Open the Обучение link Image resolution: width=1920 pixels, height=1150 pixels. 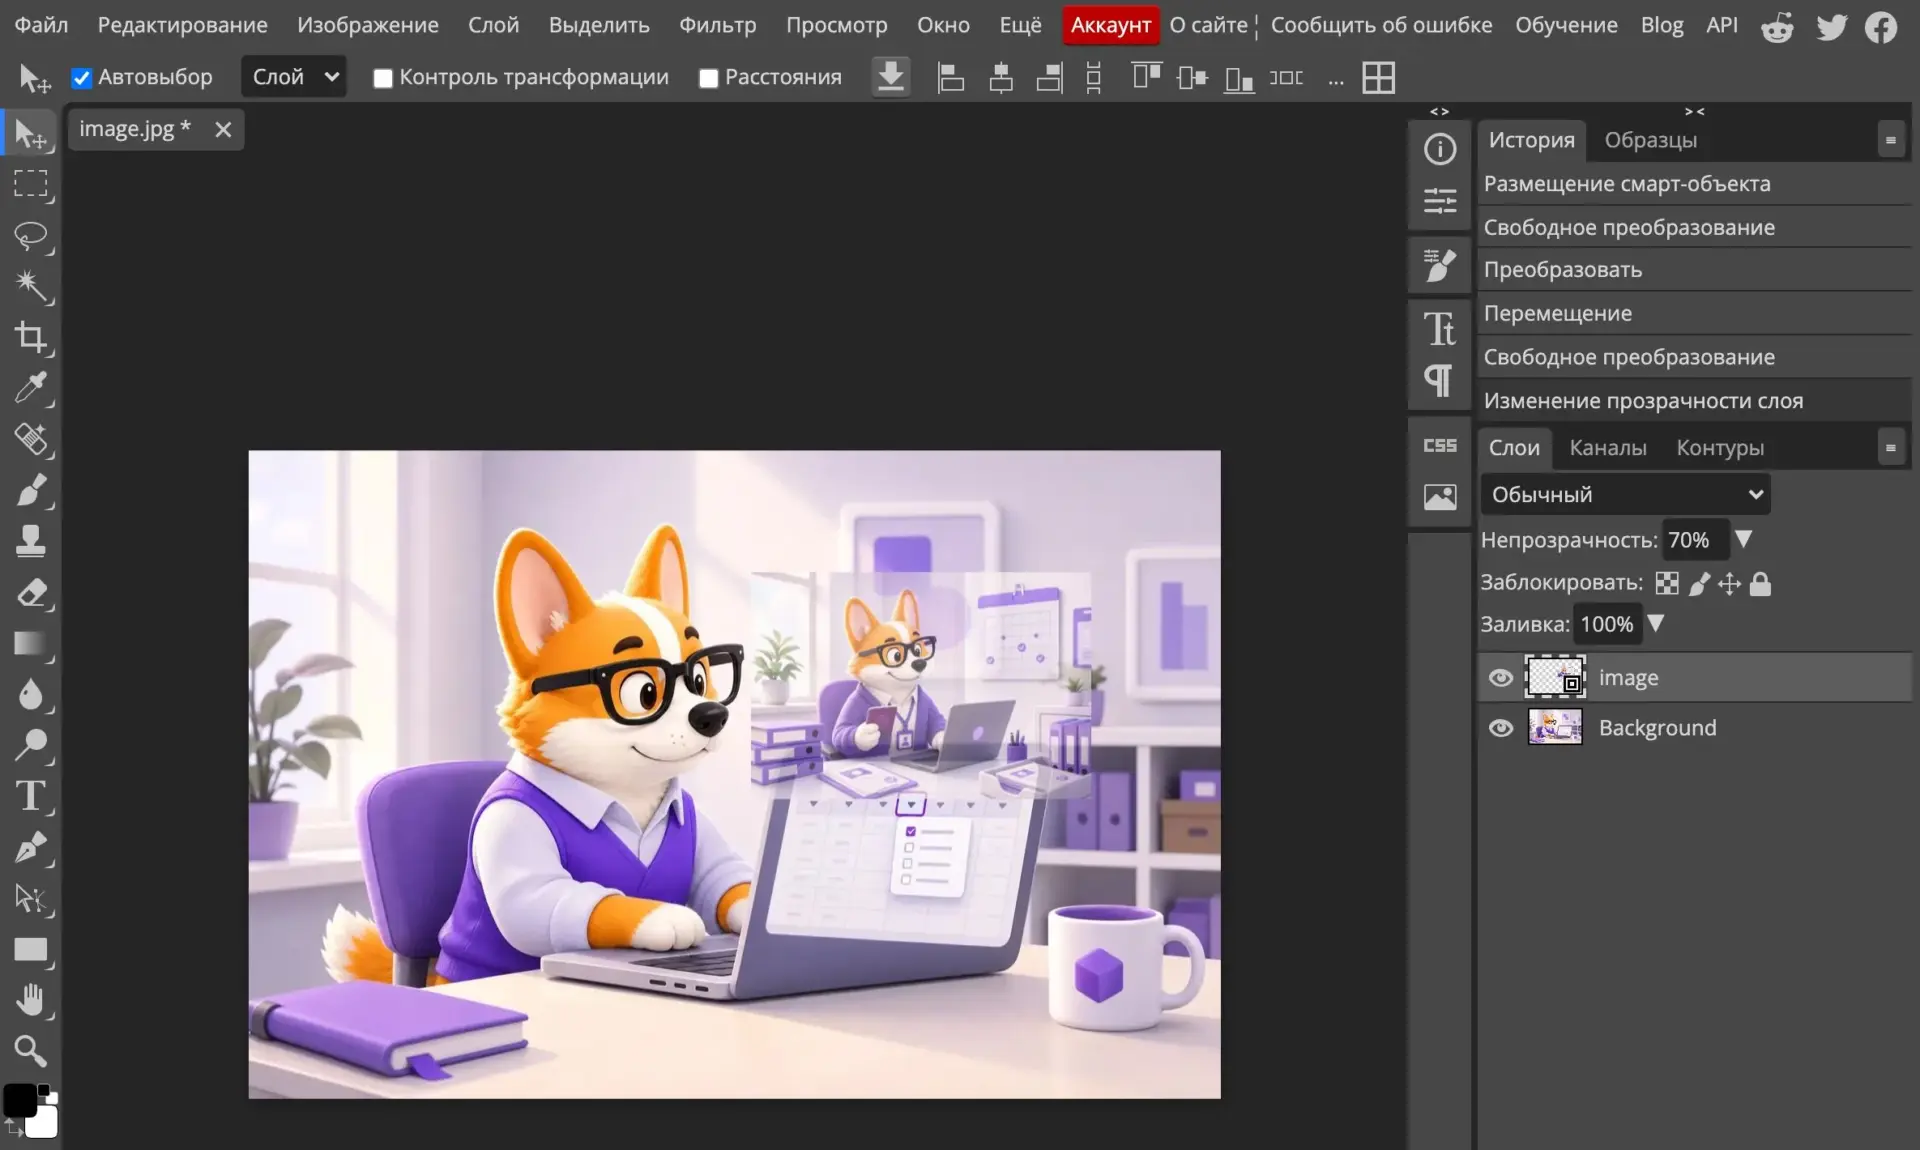point(1566,25)
